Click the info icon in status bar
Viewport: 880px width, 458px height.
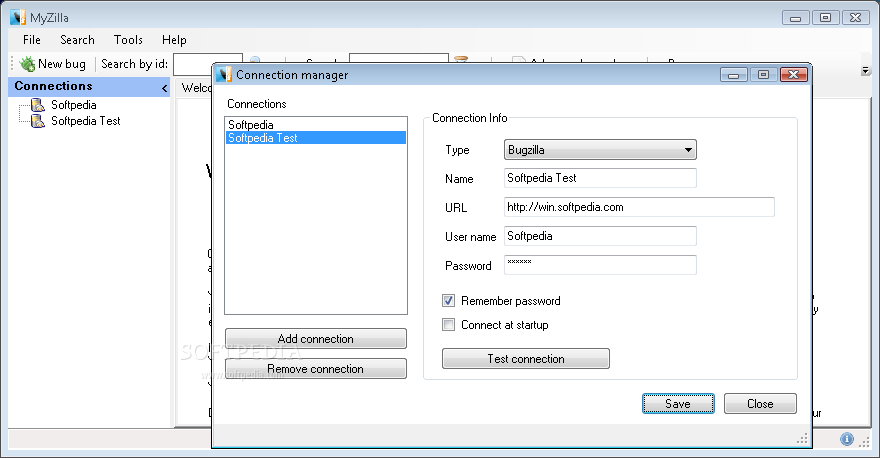[847, 439]
